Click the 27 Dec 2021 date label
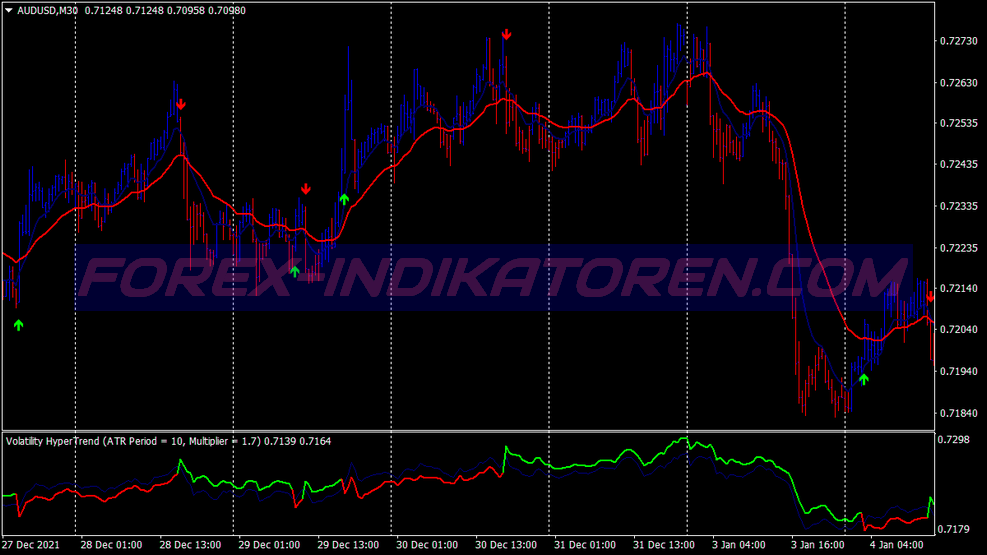The height and width of the screenshot is (555, 987). [x=31, y=545]
